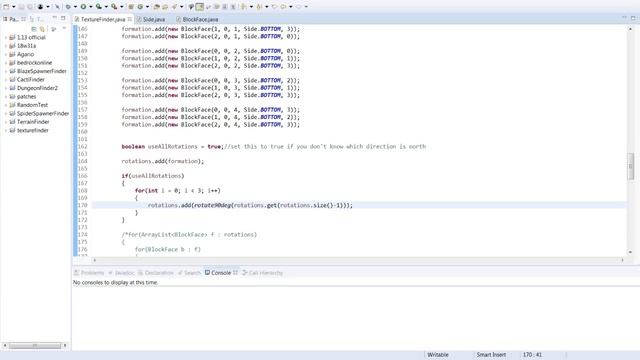Click the New file toolbar icon

6,7
